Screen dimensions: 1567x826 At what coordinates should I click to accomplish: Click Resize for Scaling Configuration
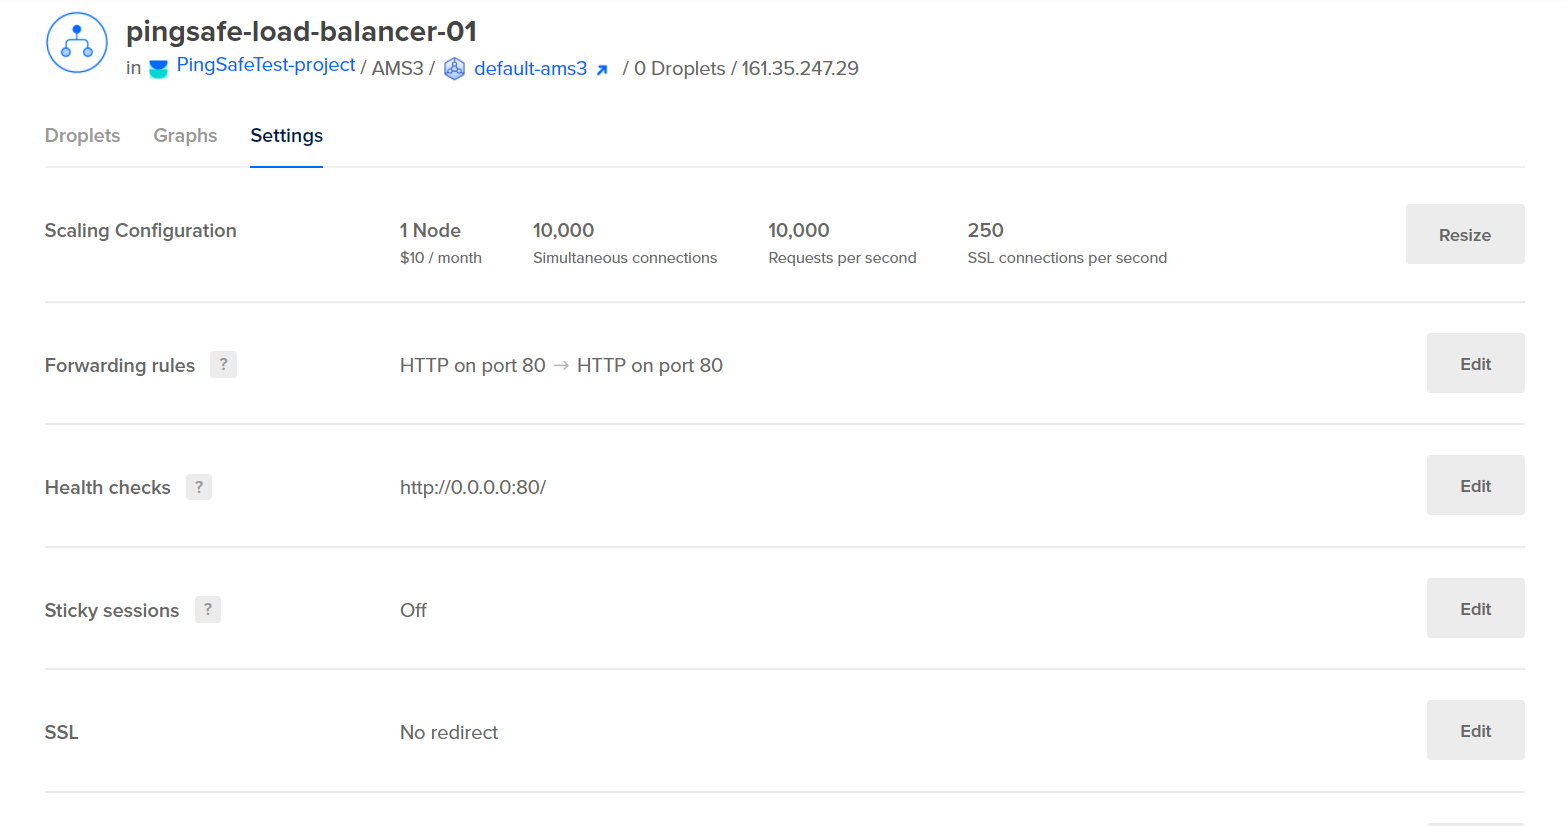[1464, 235]
